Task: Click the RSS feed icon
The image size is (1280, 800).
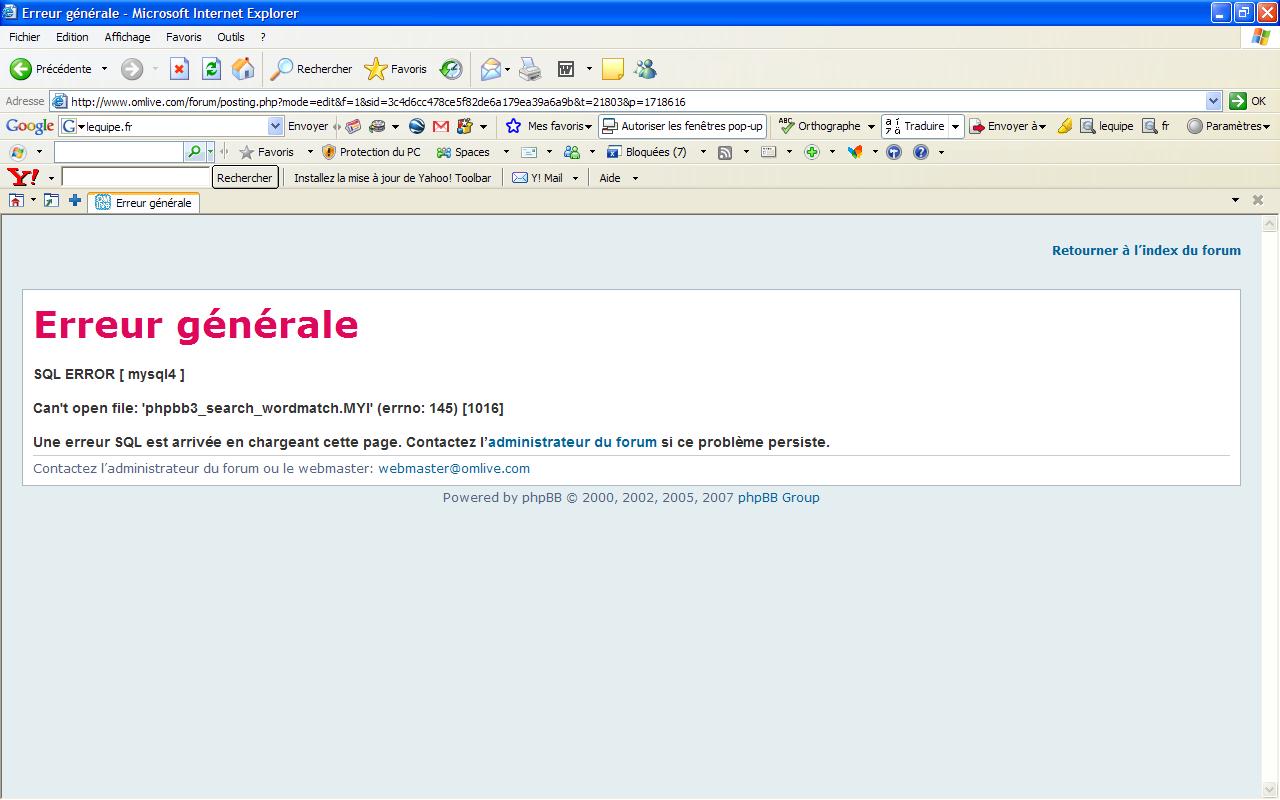Action: [725, 152]
